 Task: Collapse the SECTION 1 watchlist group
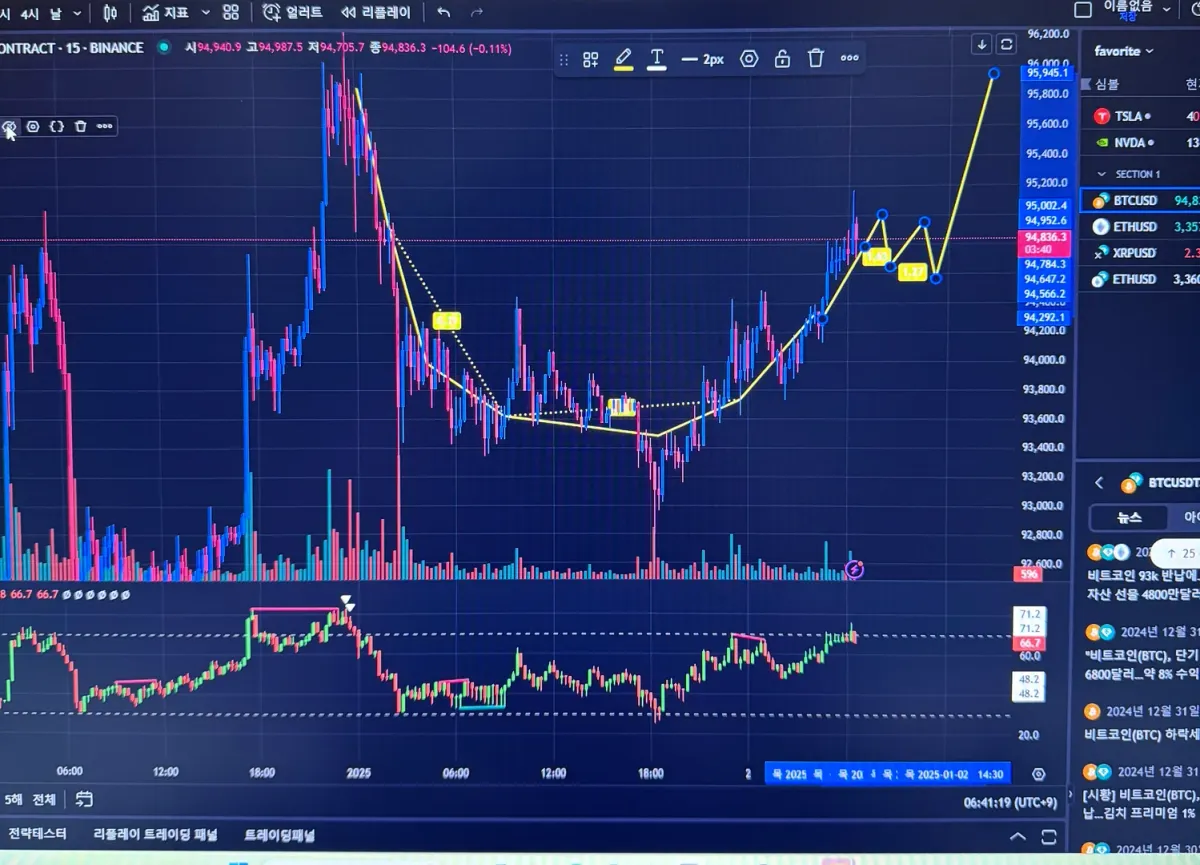(x=1102, y=174)
